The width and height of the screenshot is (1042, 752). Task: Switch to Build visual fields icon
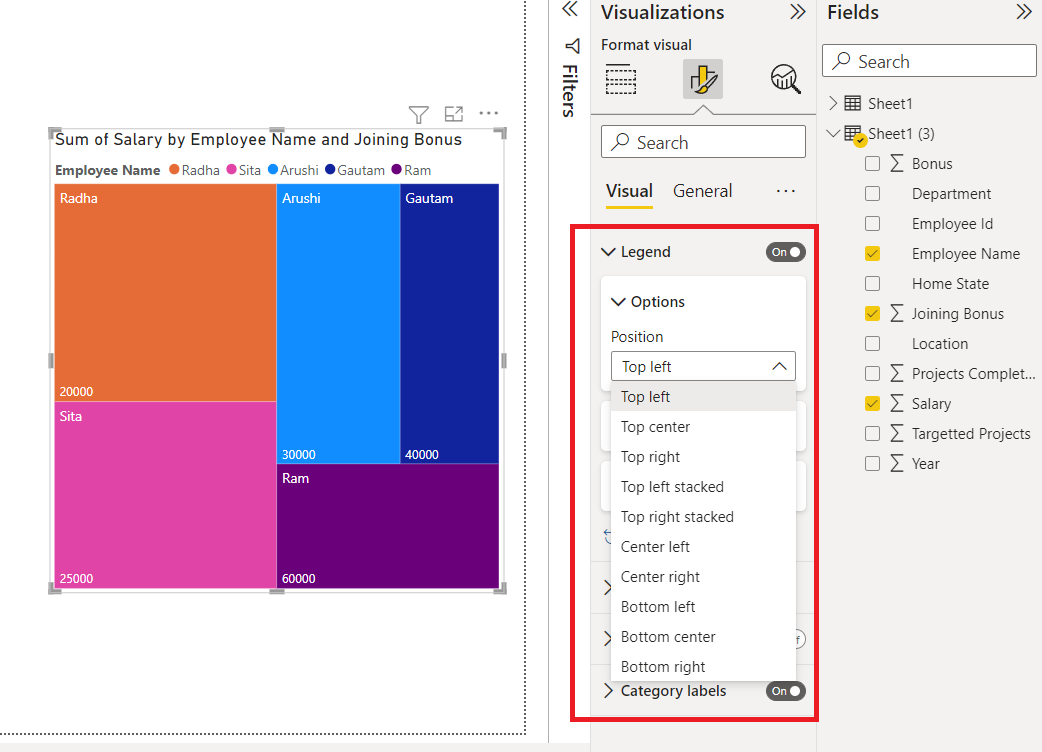621,79
